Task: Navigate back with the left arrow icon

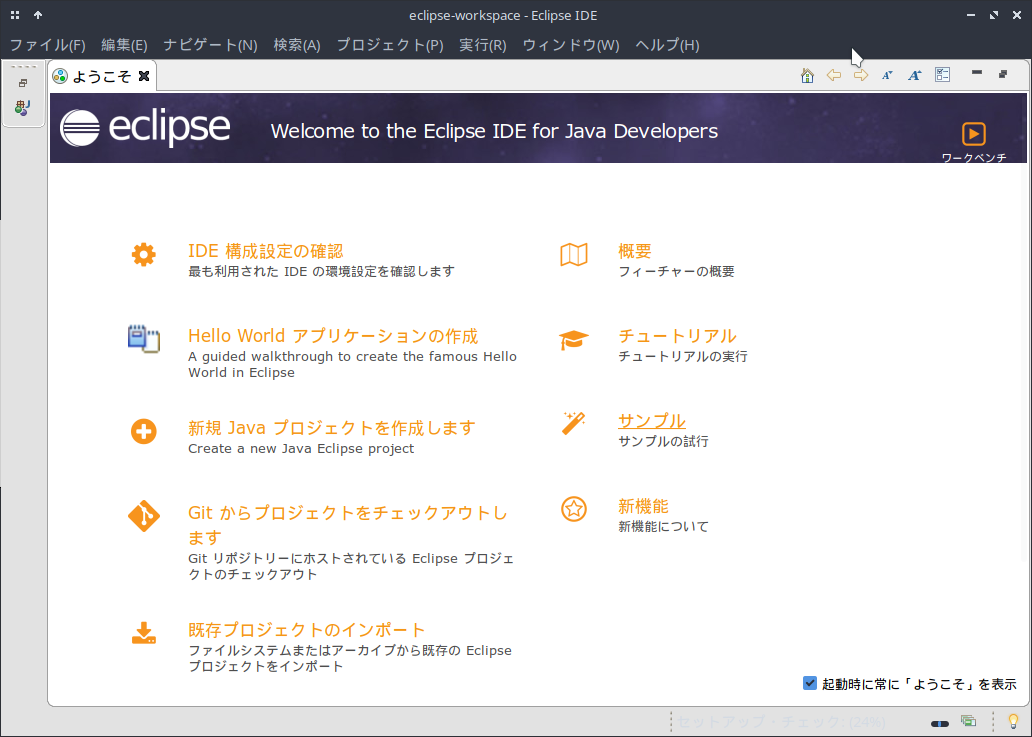Action: click(834, 75)
